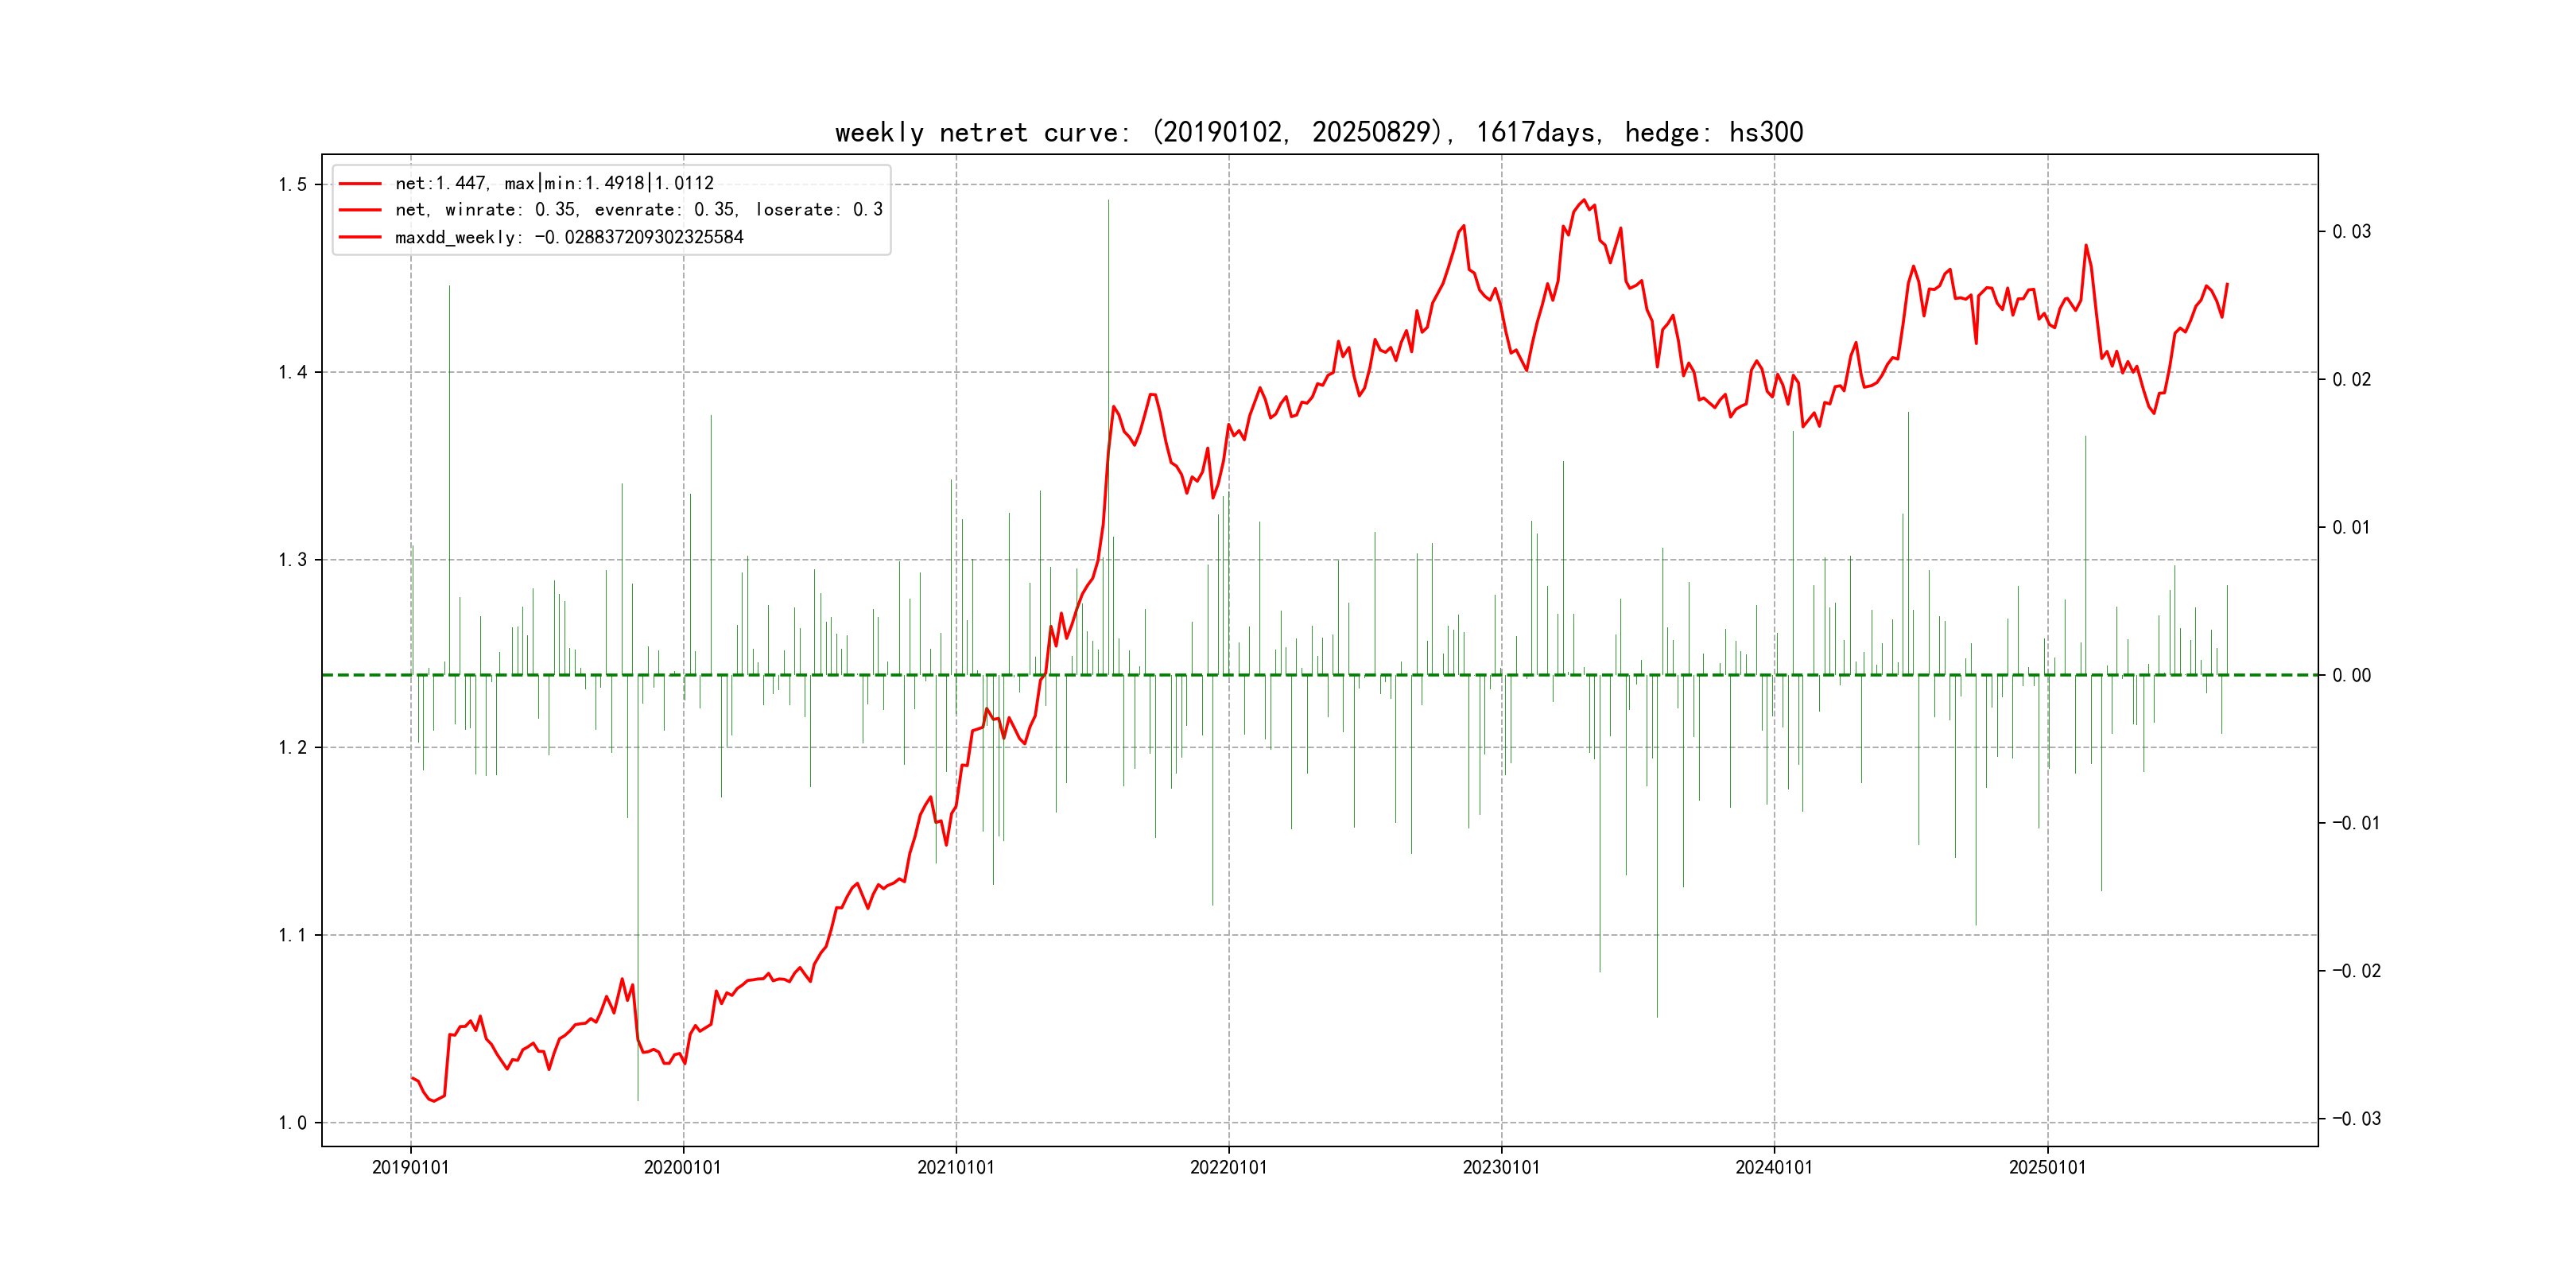Click the 1.3 tick on left axis
This screenshot has height=1288, width=2576.
point(292,560)
